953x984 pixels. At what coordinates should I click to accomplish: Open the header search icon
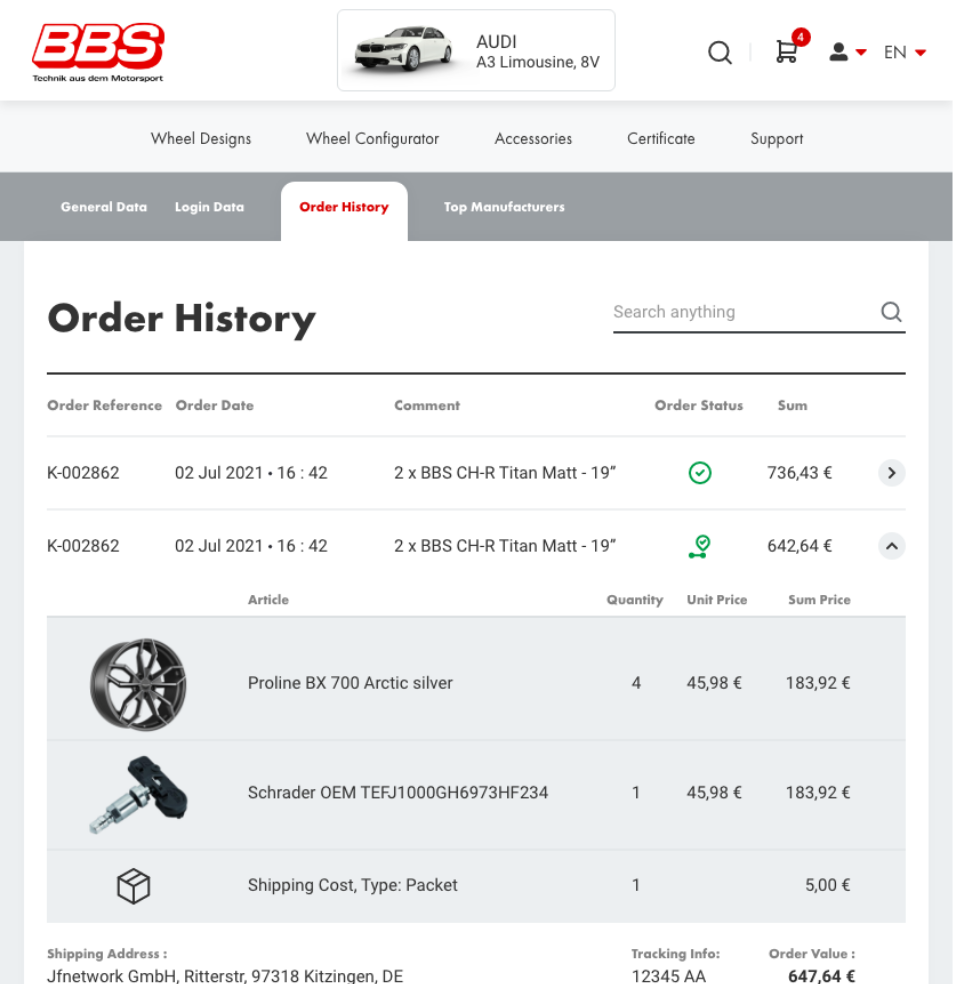(x=720, y=53)
